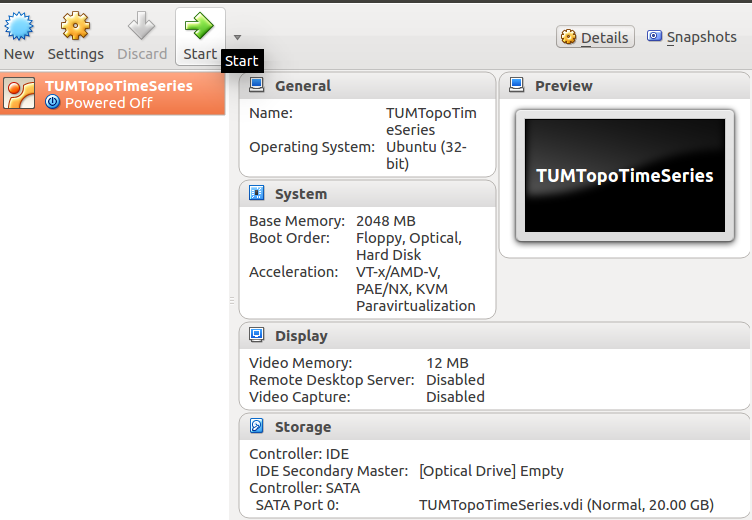Open the Storage section header
752x520 pixels.
point(494,427)
